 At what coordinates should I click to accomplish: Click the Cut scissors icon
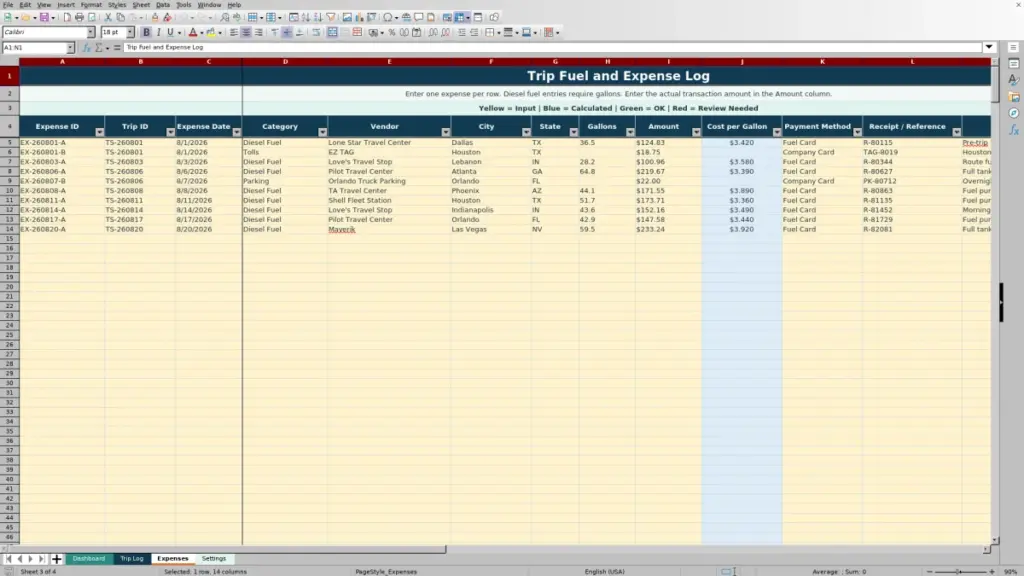(x=108, y=18)
